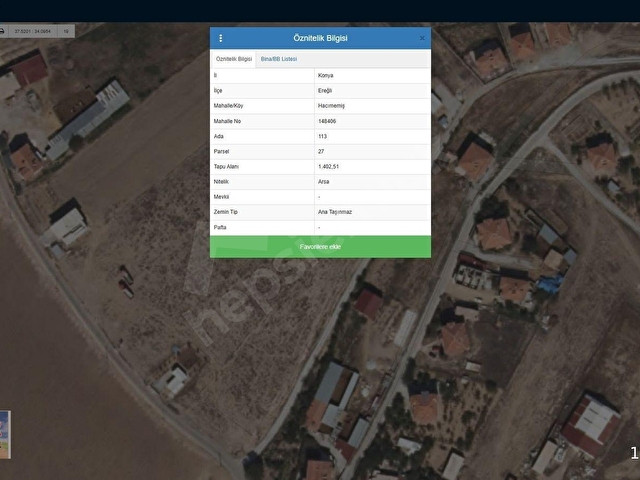Click the Mahalle No label
The image size is (640, 480).
tap(227, 121)
